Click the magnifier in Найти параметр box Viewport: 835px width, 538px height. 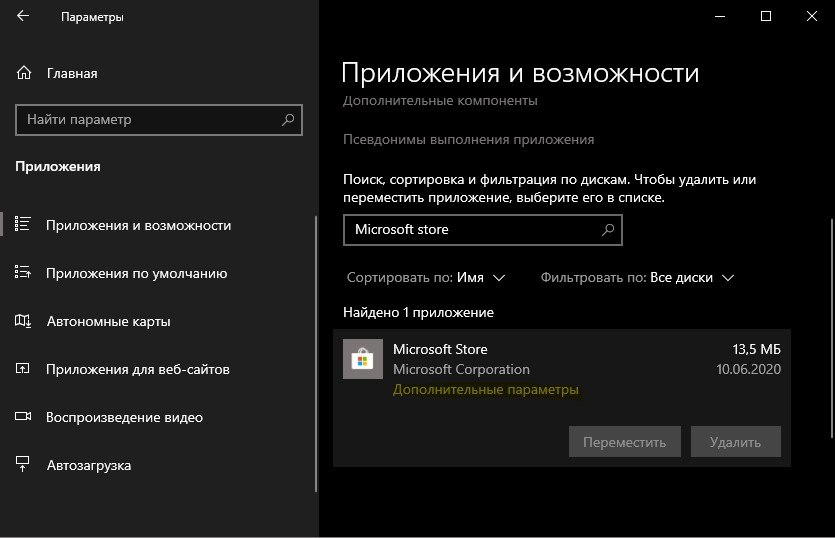coord(288,119)
